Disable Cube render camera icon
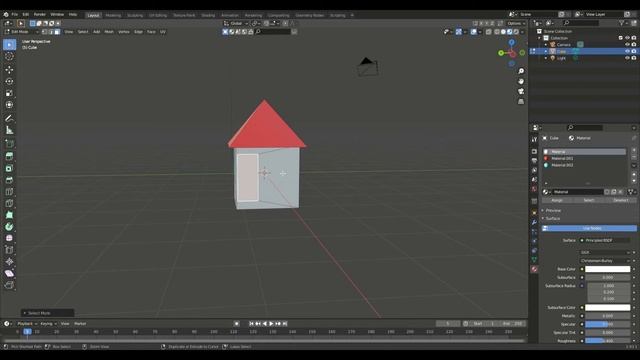Screen dimensions: 640x360 click(x=634, y=51)
